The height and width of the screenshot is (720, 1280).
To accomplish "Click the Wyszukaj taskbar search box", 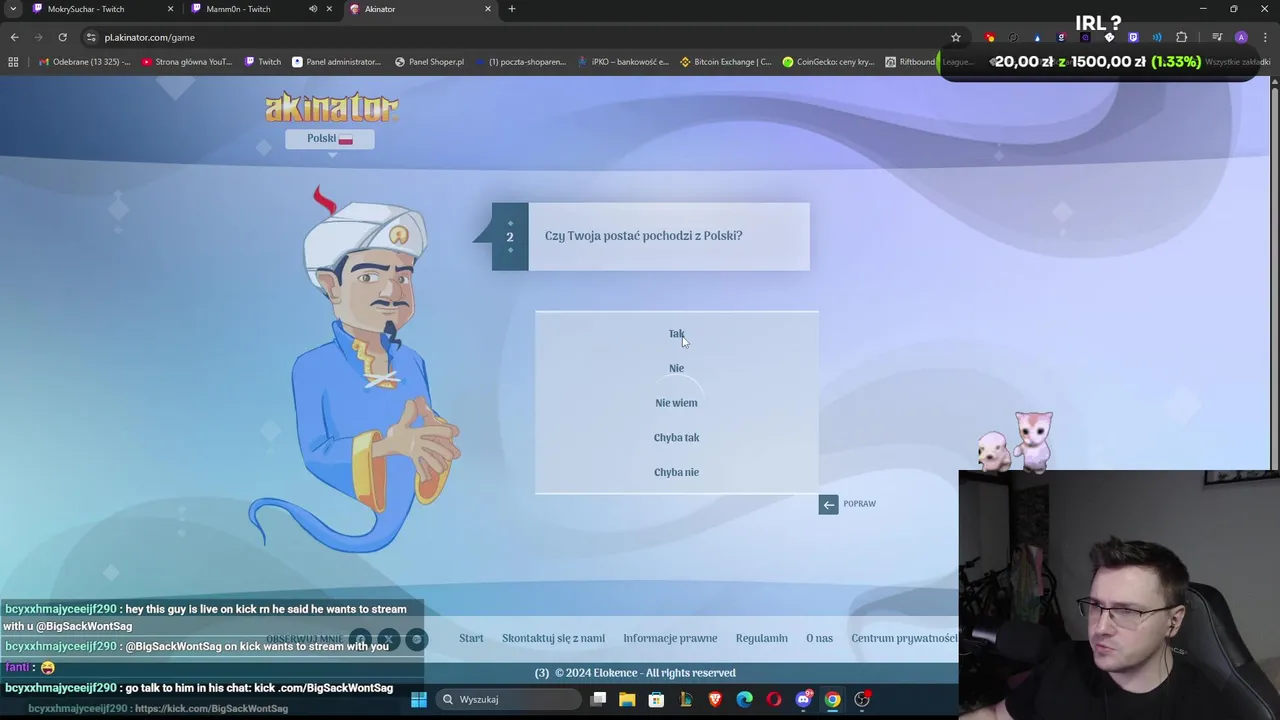I will click(509, 699).
